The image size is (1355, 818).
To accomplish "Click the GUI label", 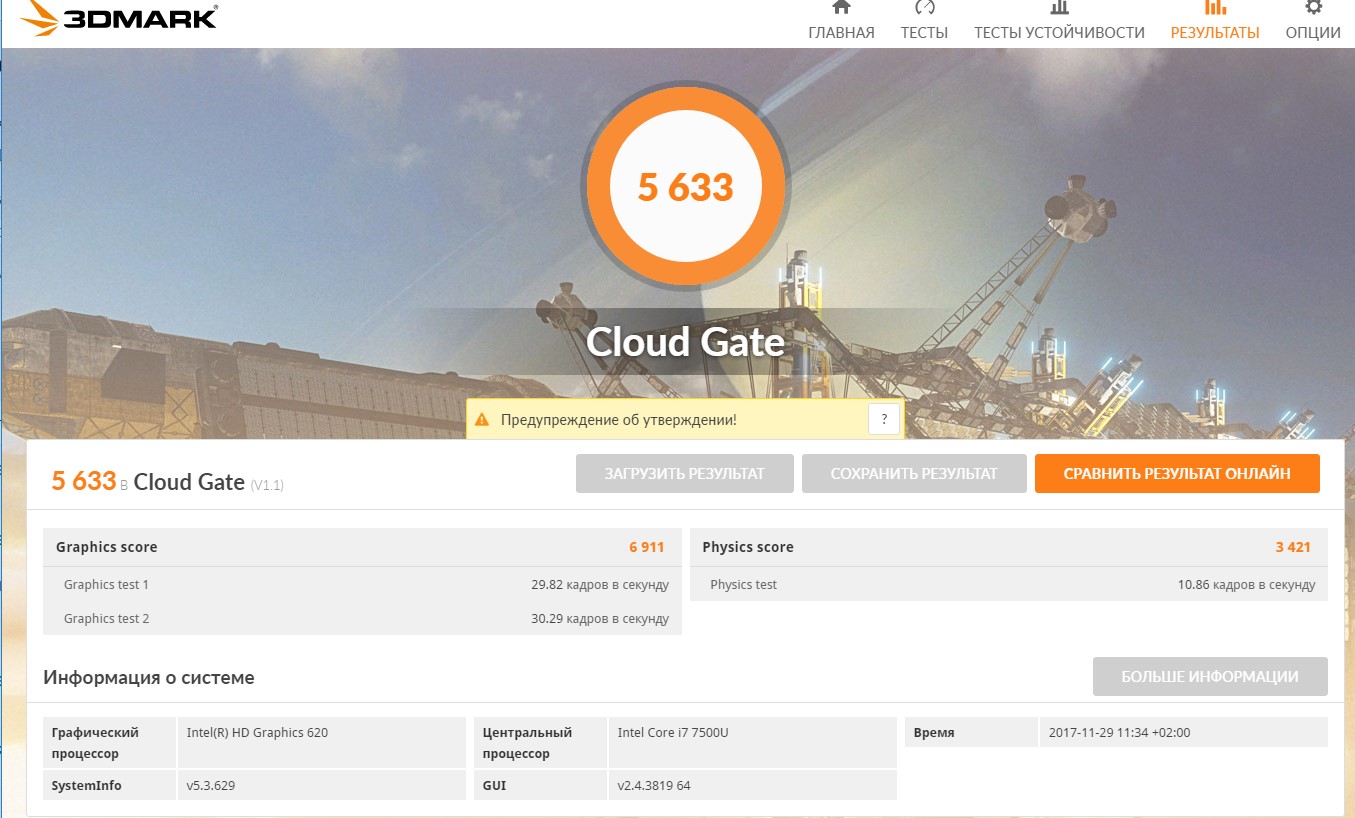I will click(x=494, y=786).
